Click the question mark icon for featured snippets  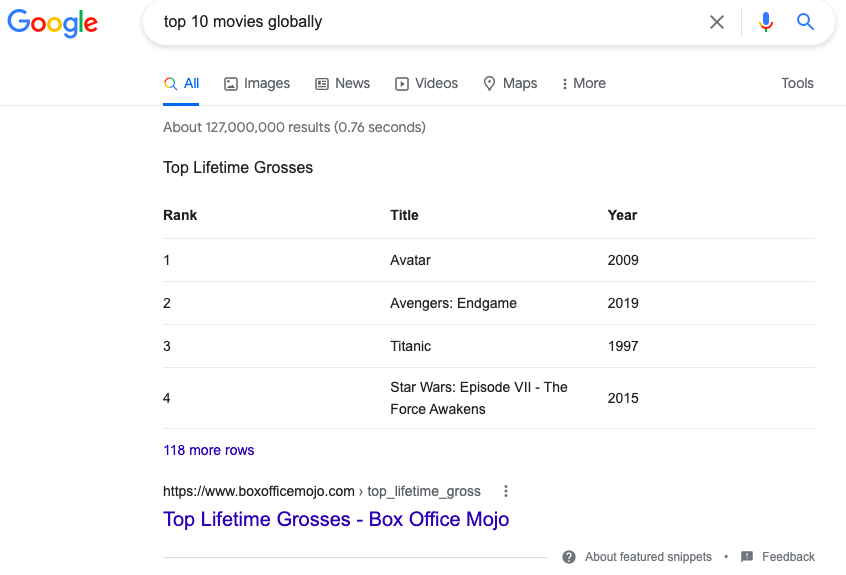coord(569,557)
